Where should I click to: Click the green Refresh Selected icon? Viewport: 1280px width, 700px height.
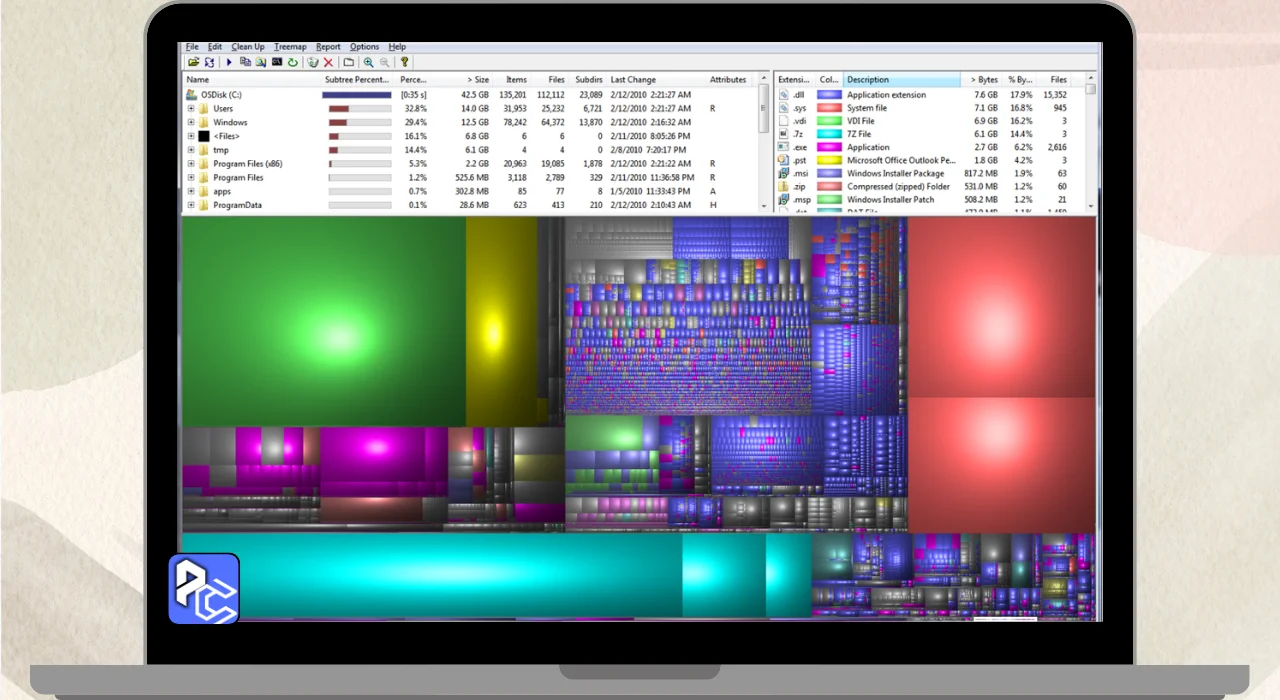[x=293, y=62]
